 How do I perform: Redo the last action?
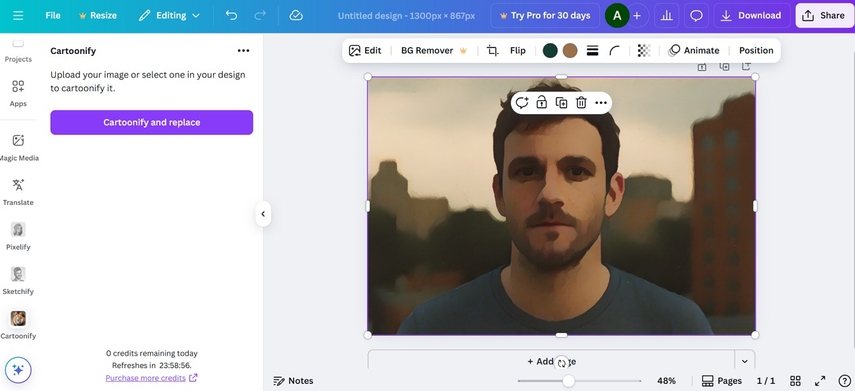260,15
